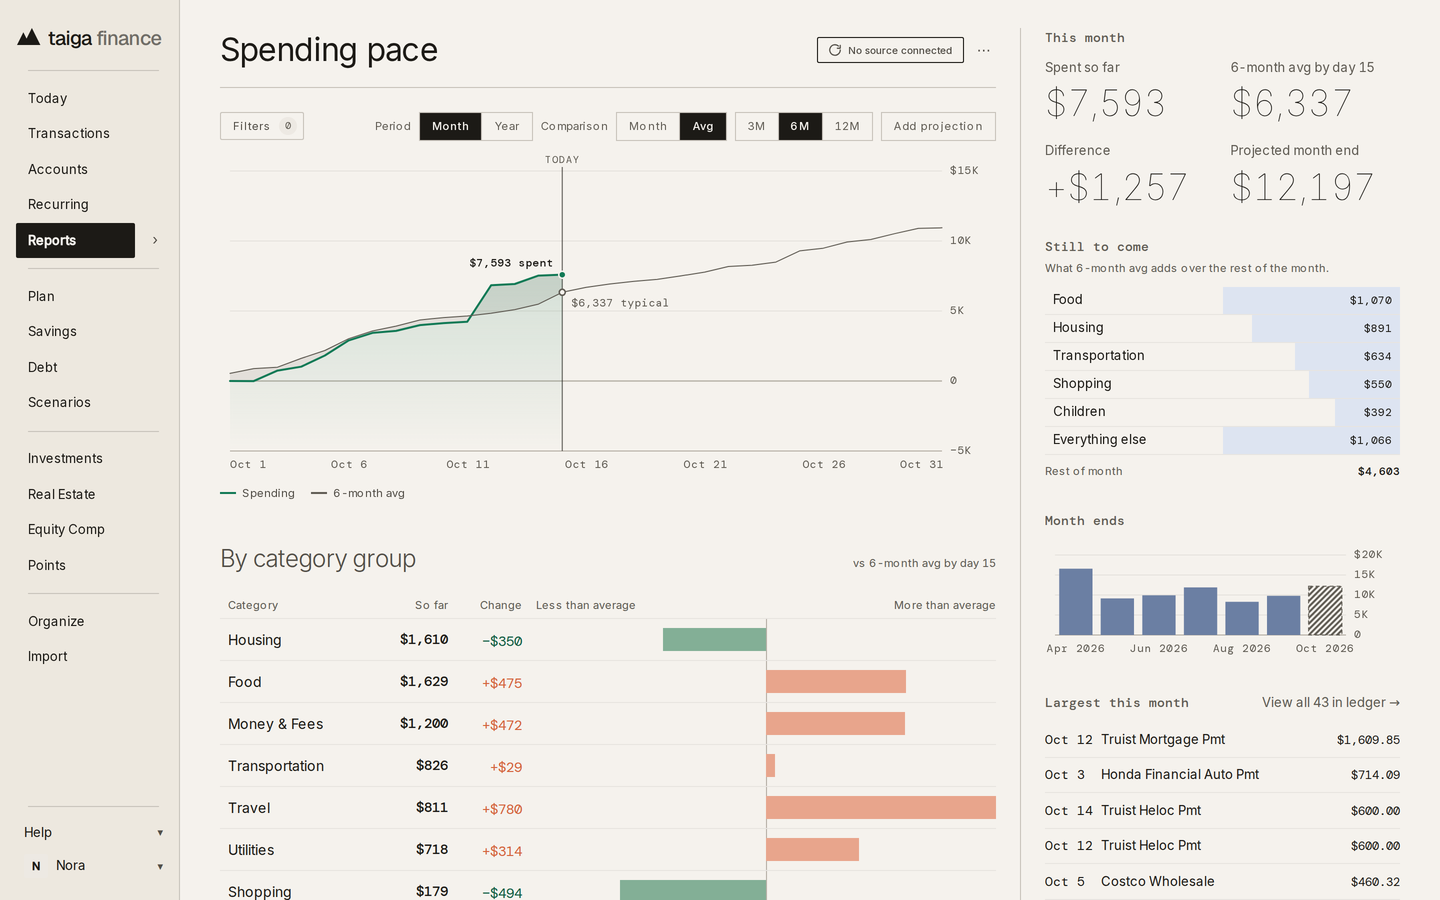Set Comparison to Avg
Image resolution: width=1440 pixels, height=900 pixels.
point(703,126)
